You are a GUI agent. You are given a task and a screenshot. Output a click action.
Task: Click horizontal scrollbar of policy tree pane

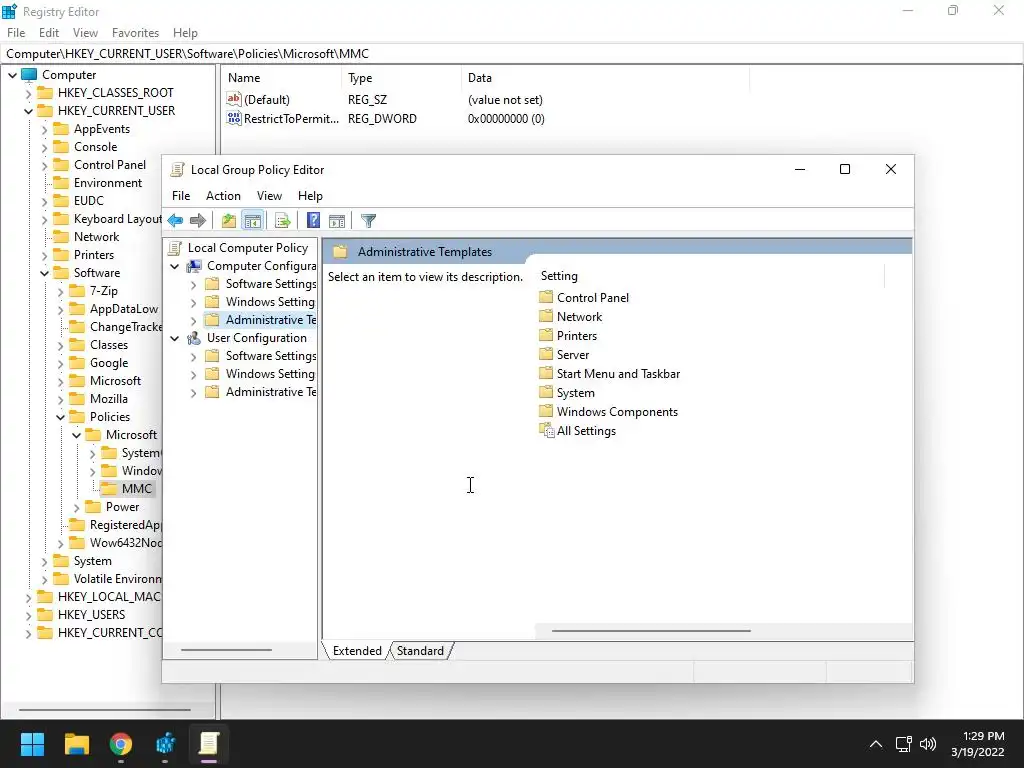point(226,650)
